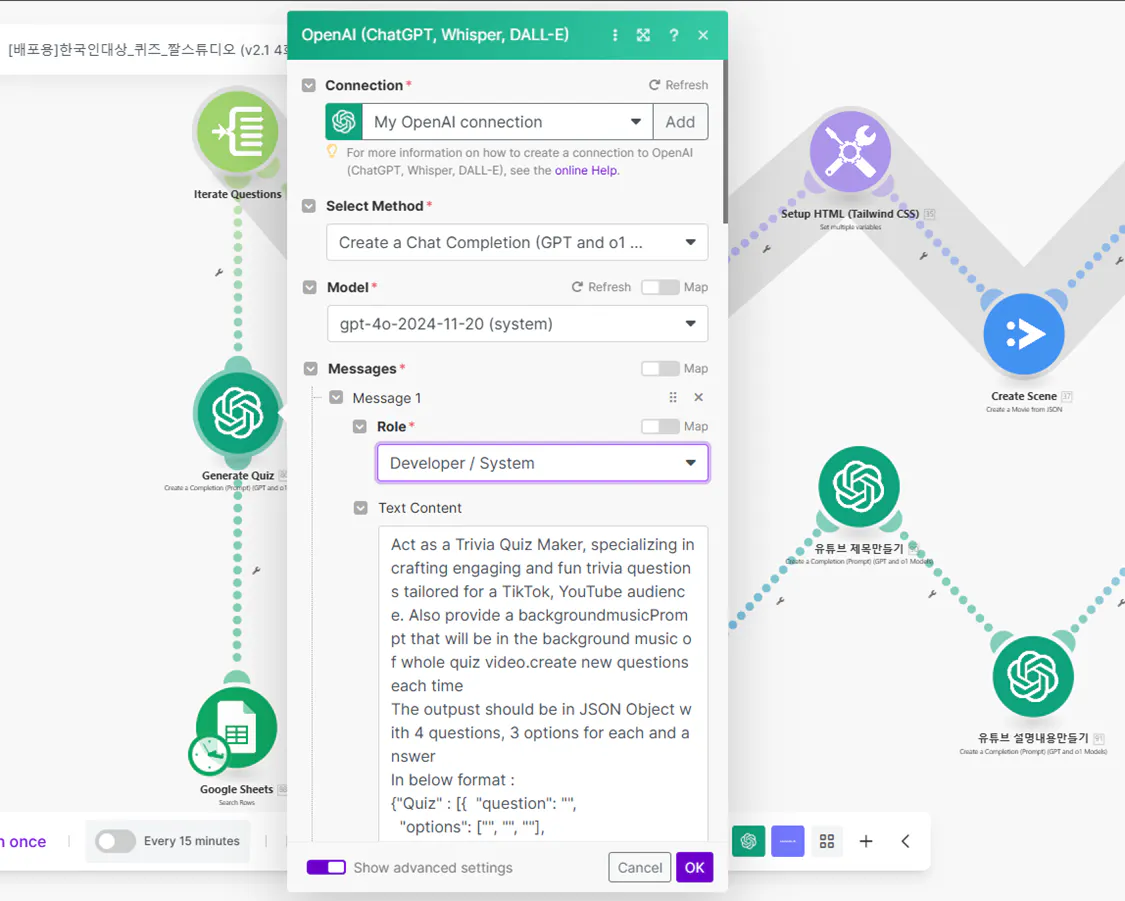Click inside the Text Content prompt field

point(543,684)
